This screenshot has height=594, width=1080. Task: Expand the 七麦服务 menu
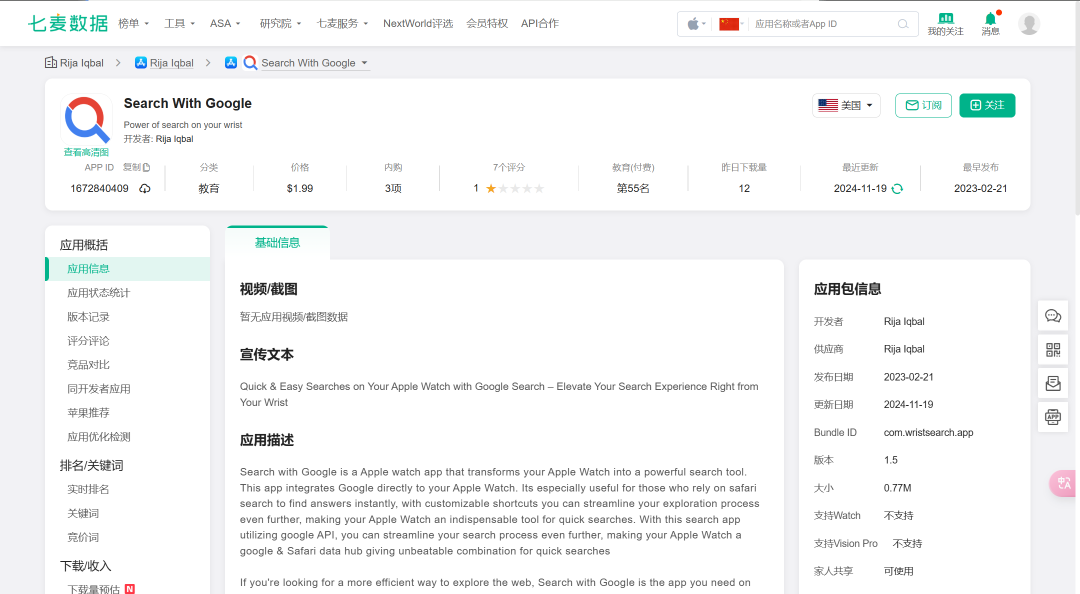(342, 23)
